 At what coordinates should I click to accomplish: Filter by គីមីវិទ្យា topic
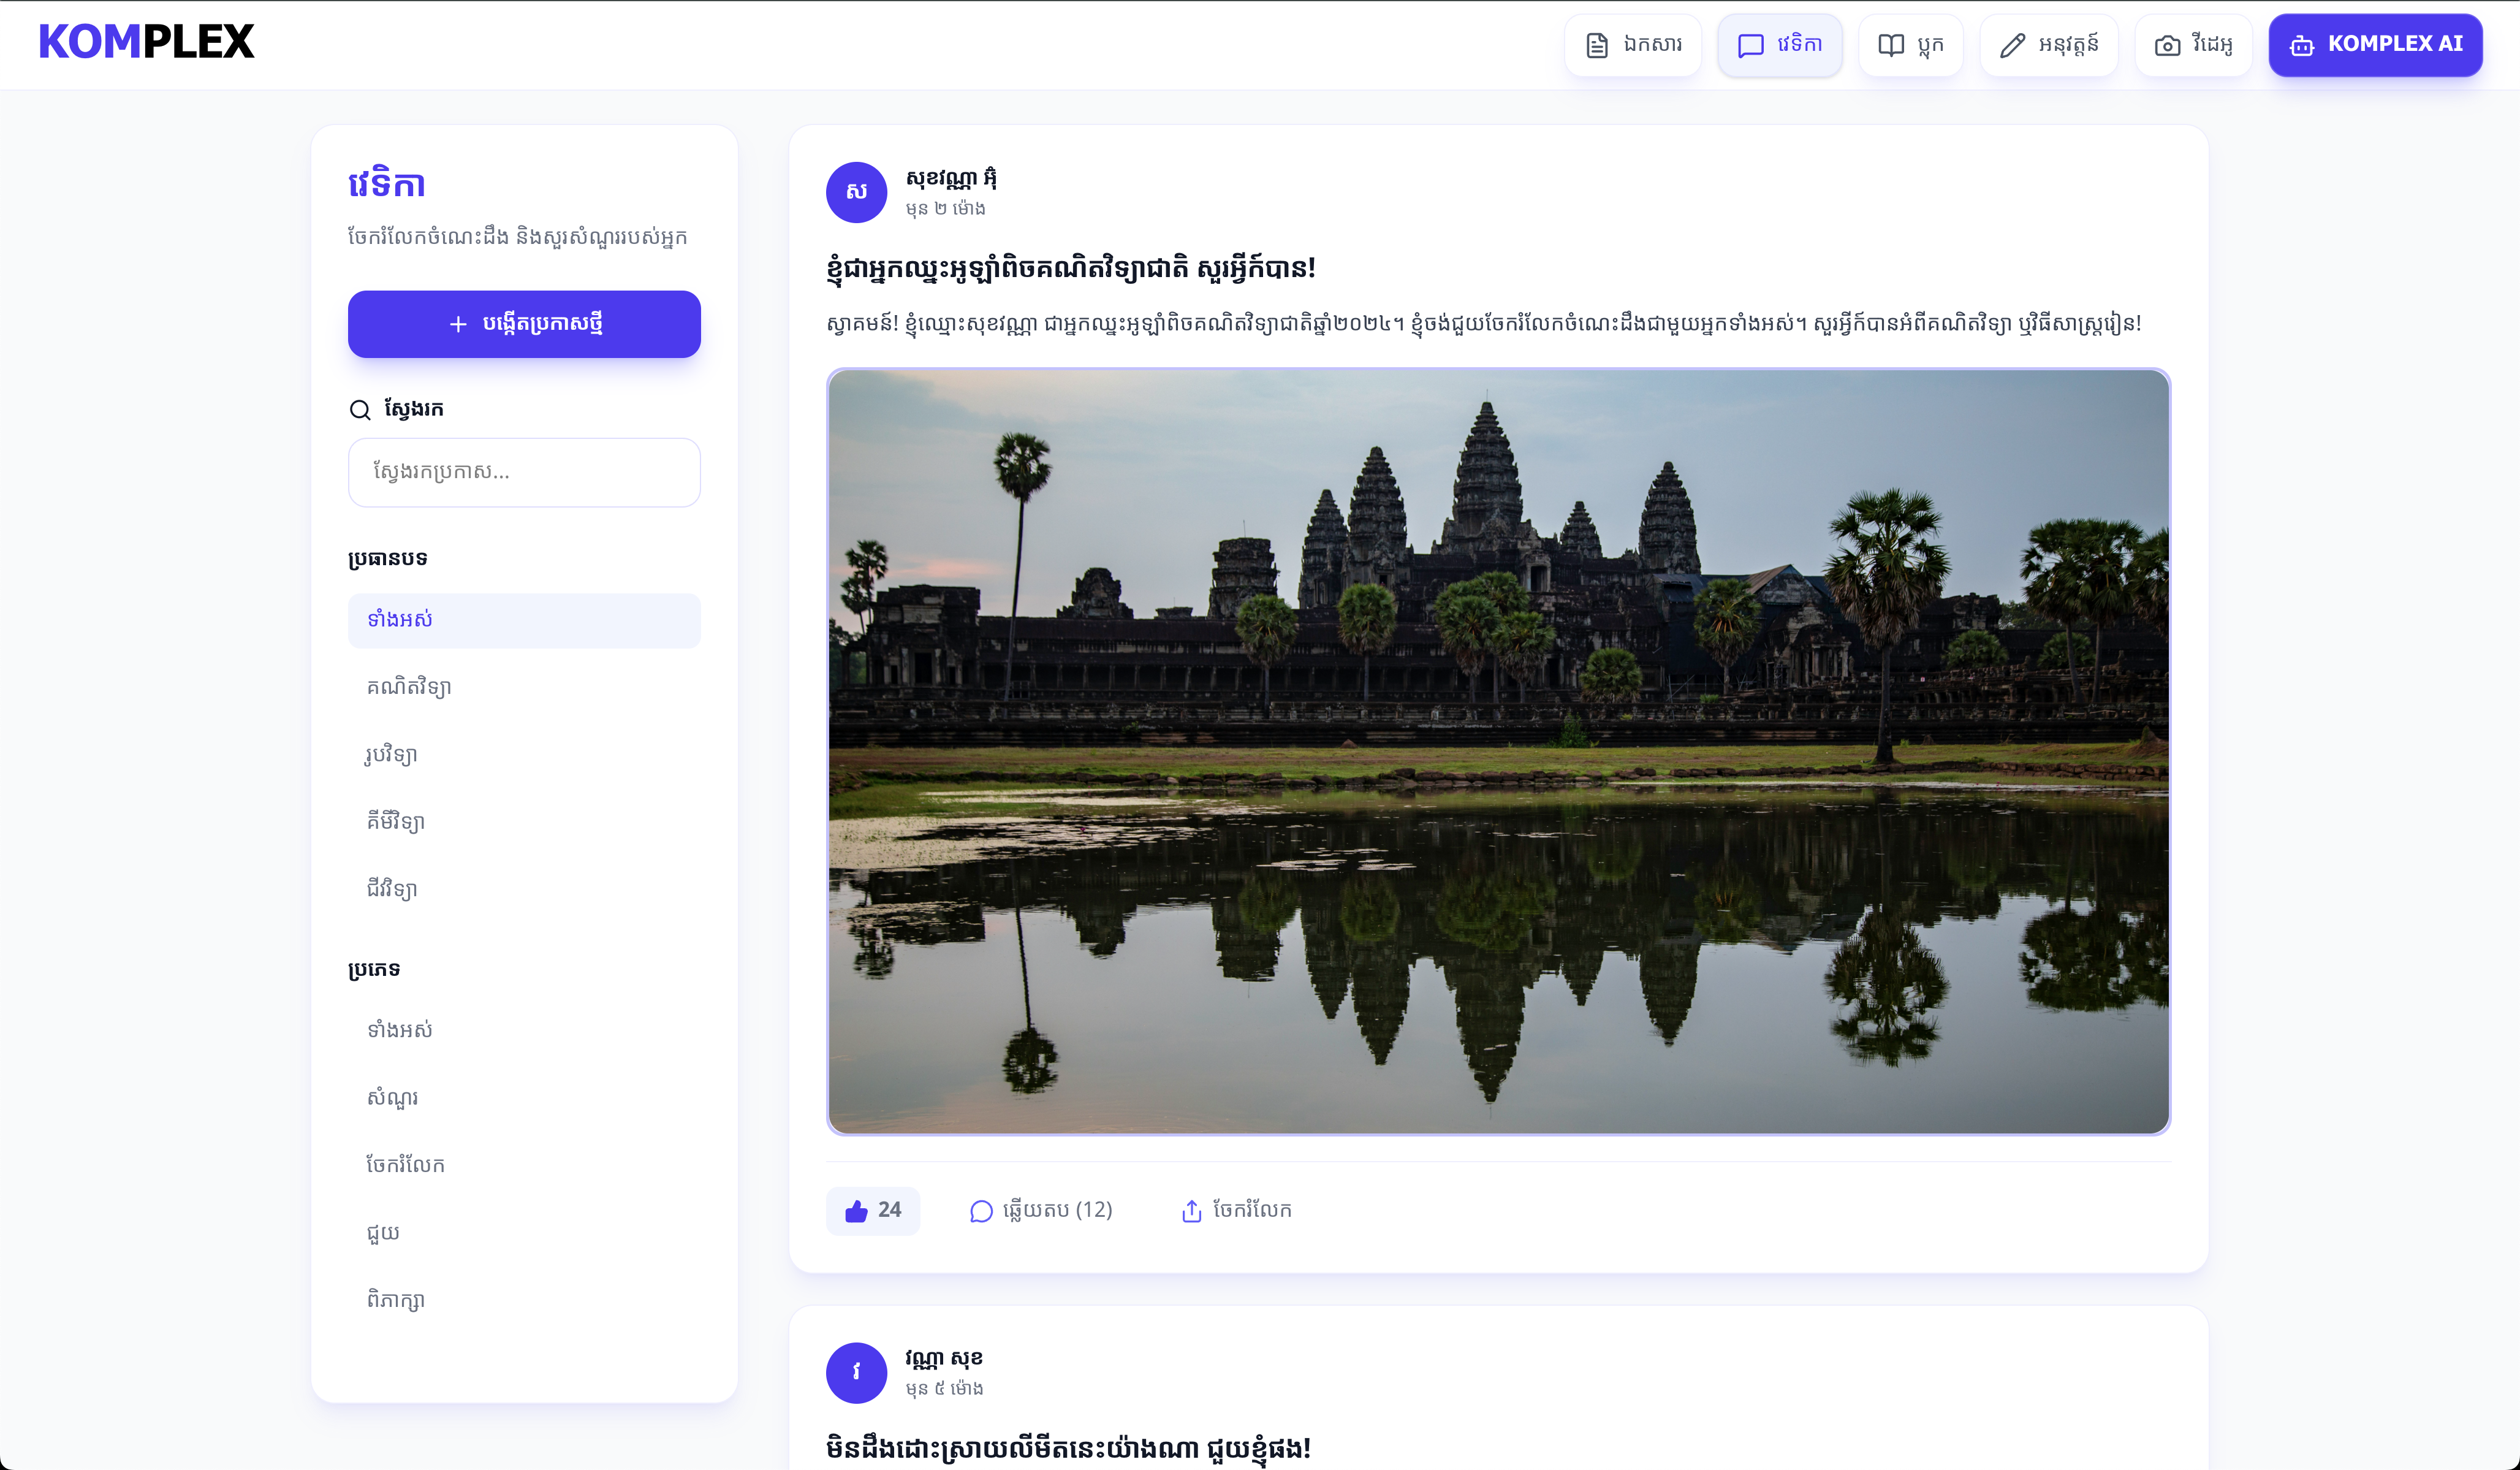point(396,822)
